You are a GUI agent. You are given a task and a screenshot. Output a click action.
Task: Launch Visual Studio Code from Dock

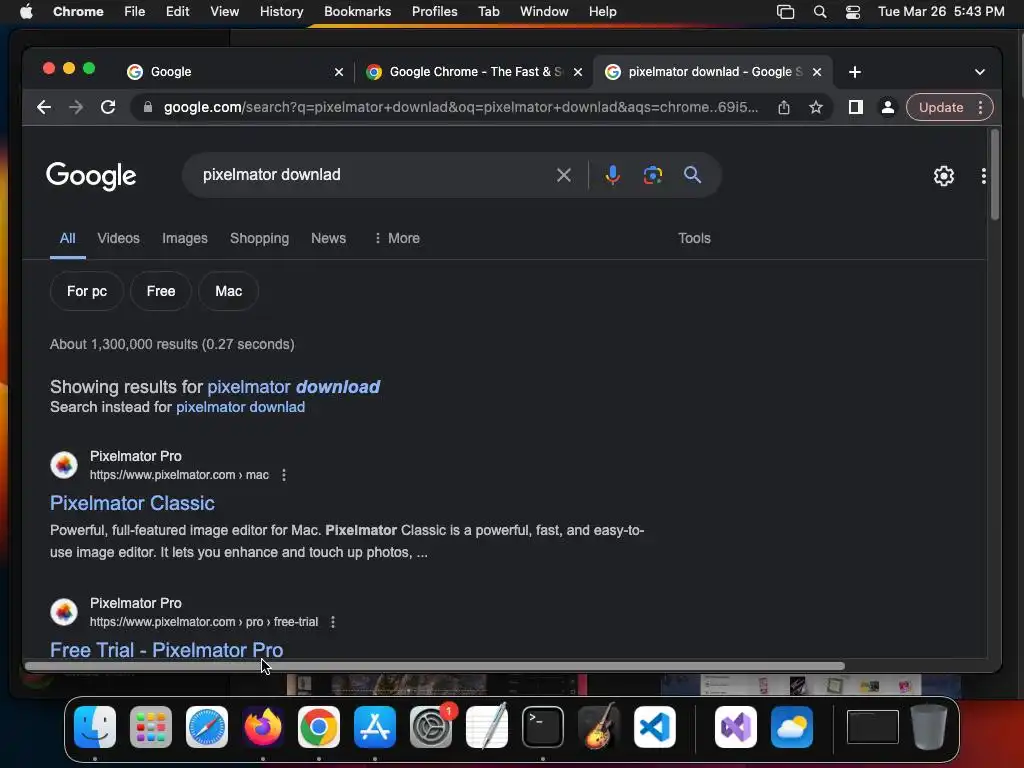pyautogui.click(x=655, y=726)
